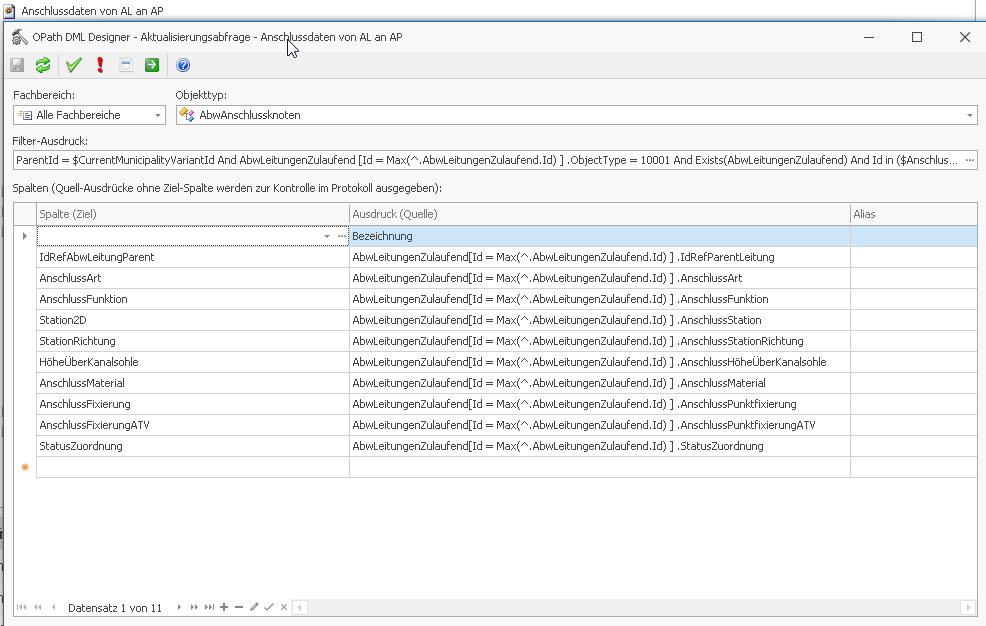Screen dimensions: 986x626
Task: Click the red exclamation mark icon
Action: (100, 65)
